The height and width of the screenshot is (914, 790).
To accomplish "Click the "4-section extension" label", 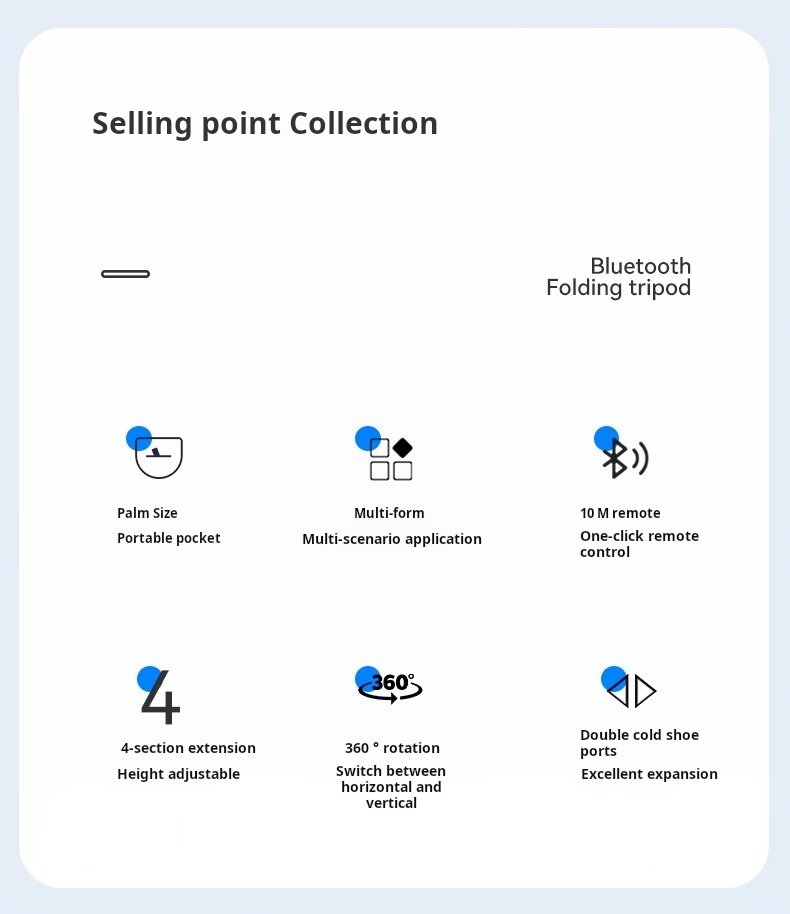I will coord(188,748).
